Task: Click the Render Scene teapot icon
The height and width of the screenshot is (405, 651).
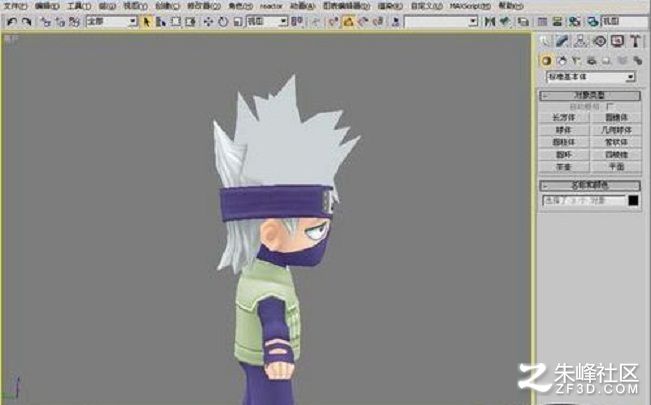Action: [x=593, y=22]
